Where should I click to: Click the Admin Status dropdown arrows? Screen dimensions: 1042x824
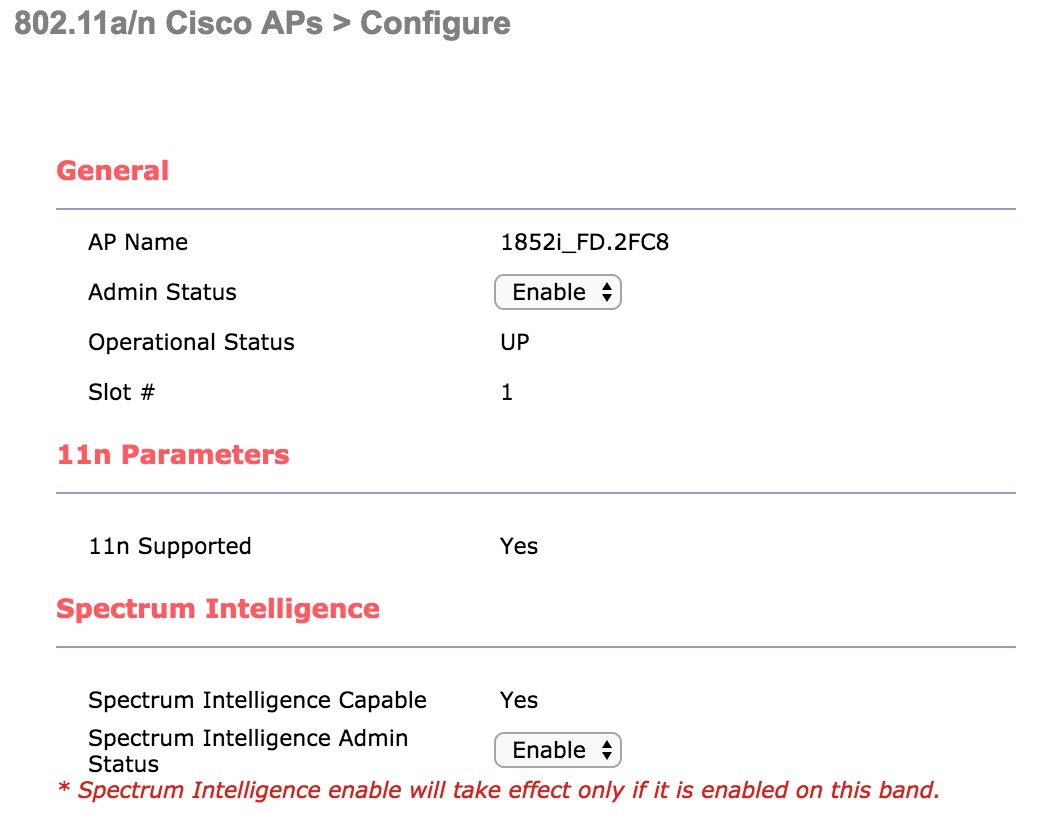606,292
